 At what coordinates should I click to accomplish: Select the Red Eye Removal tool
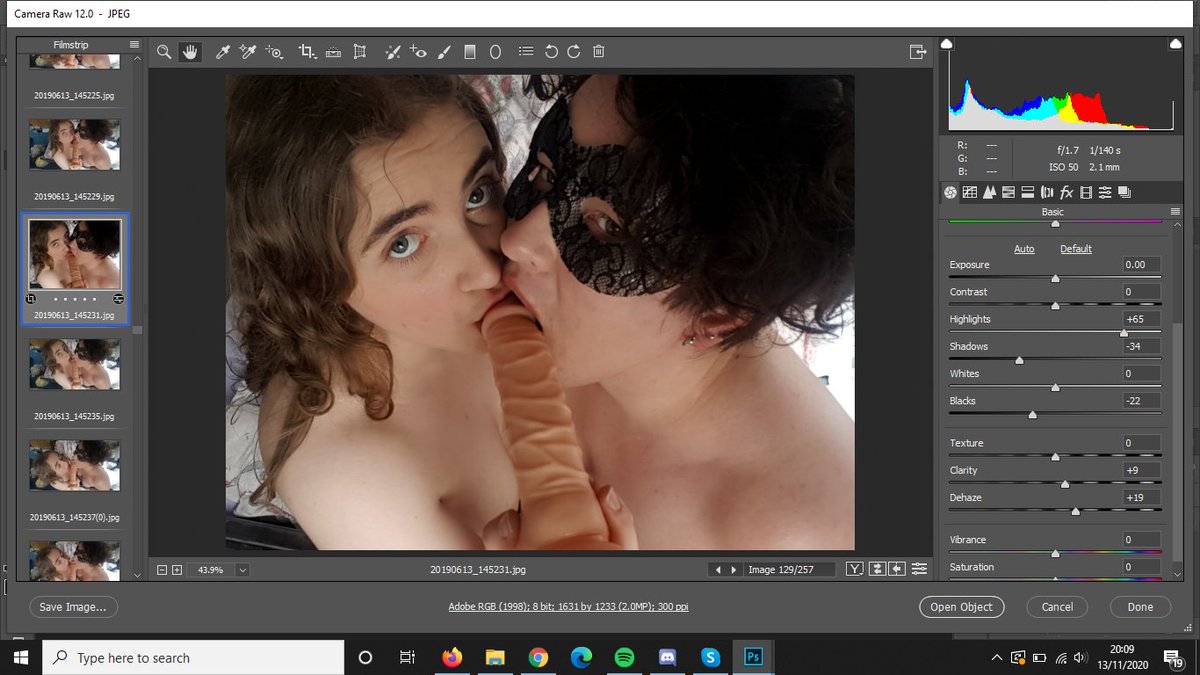419,52
